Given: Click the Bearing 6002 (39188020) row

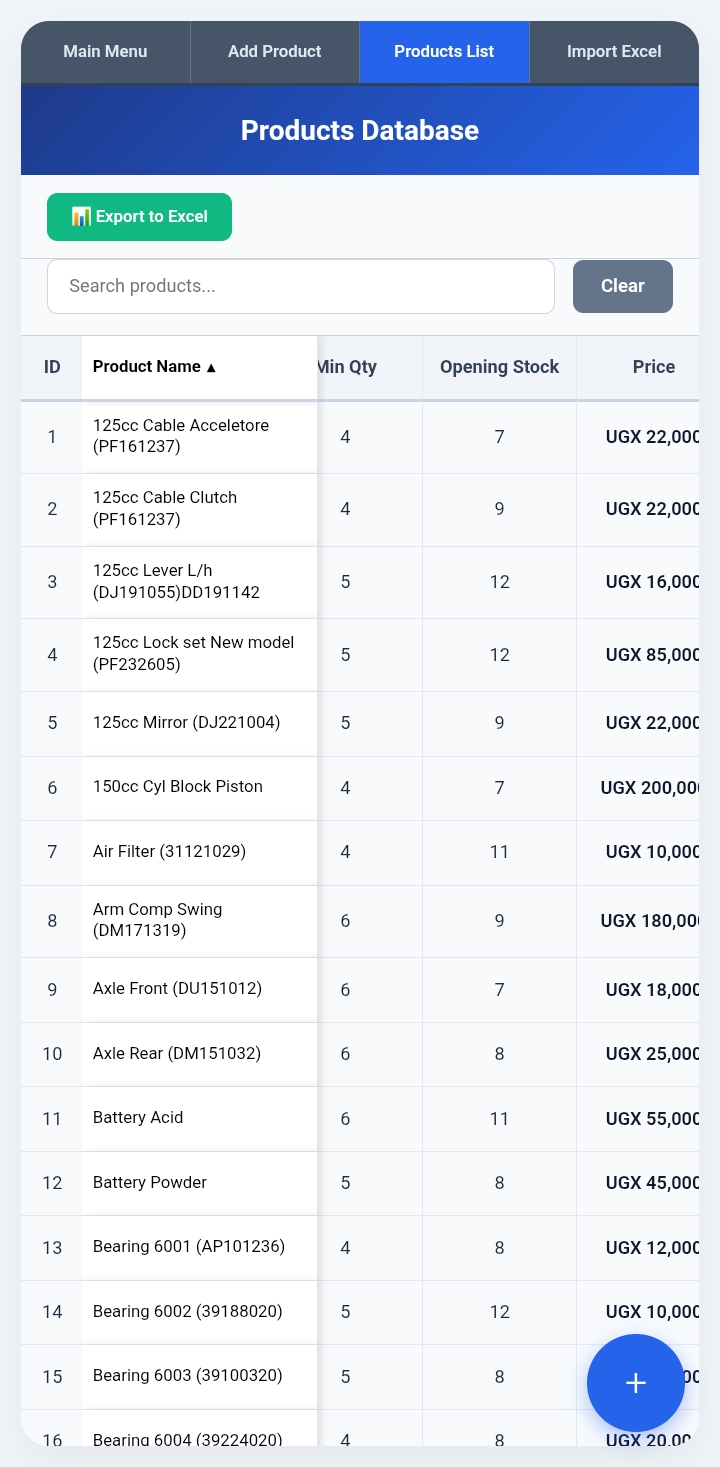Looking at the screenshot, I should point(360,1312).
